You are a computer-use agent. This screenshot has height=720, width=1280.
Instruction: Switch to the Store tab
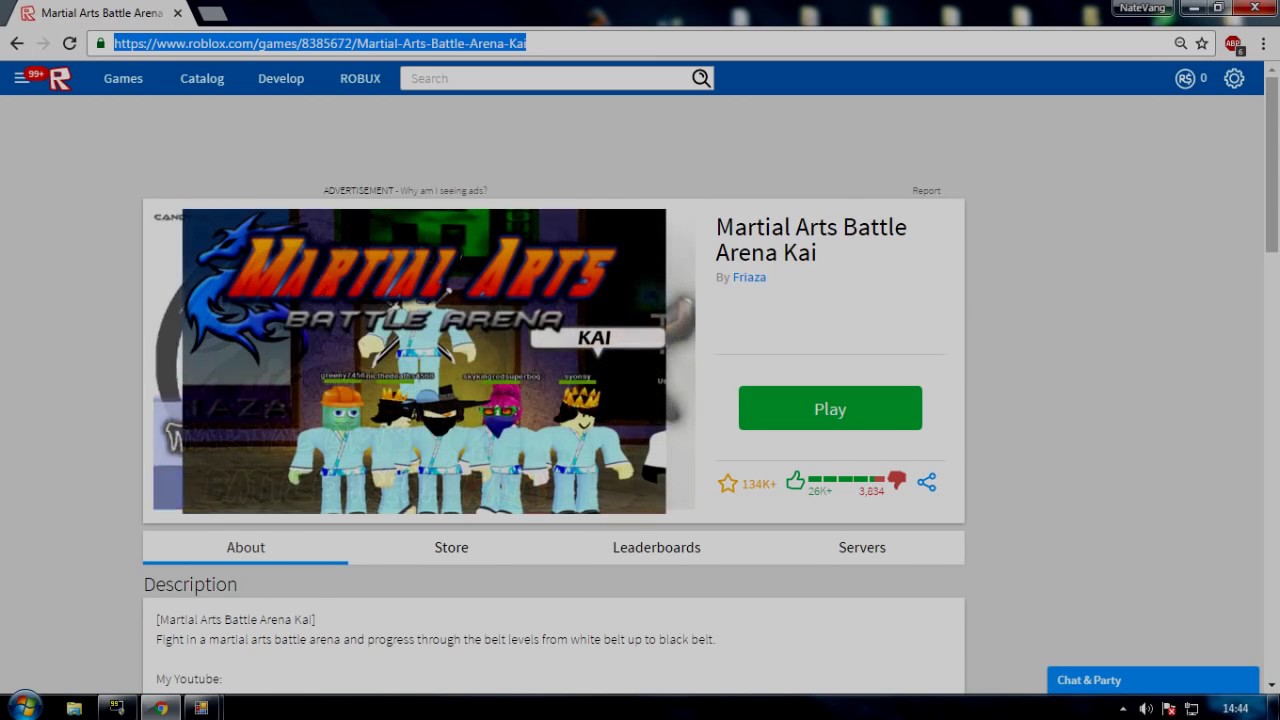[451, 547]
